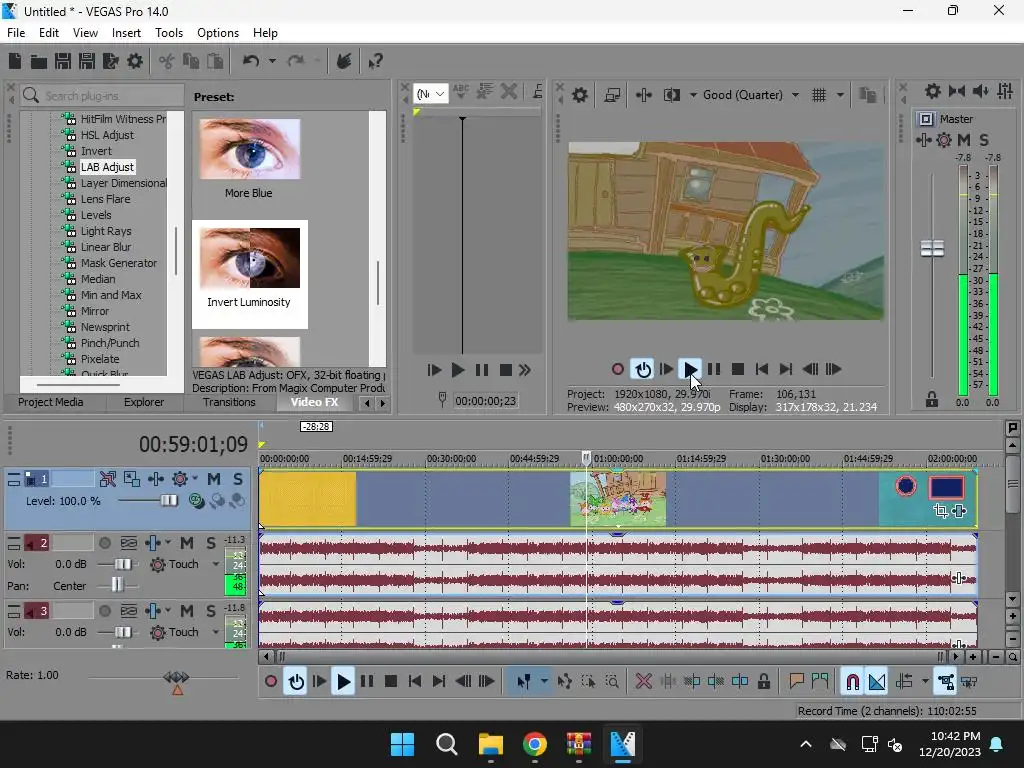This screenshot has width=1024, height=768.
Task: Toggle Loop Playback in the timeline transport
Action: click(x=296, y=682)
